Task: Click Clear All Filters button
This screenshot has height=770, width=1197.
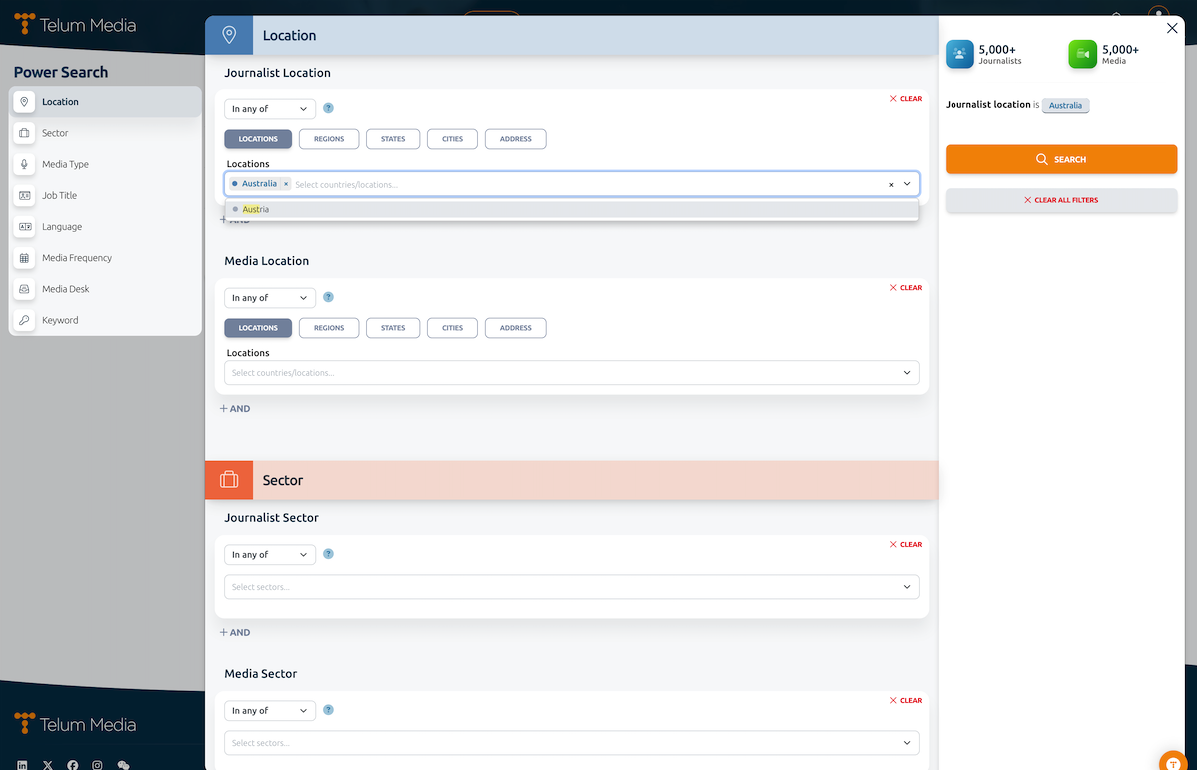Action: (1061, 200)
